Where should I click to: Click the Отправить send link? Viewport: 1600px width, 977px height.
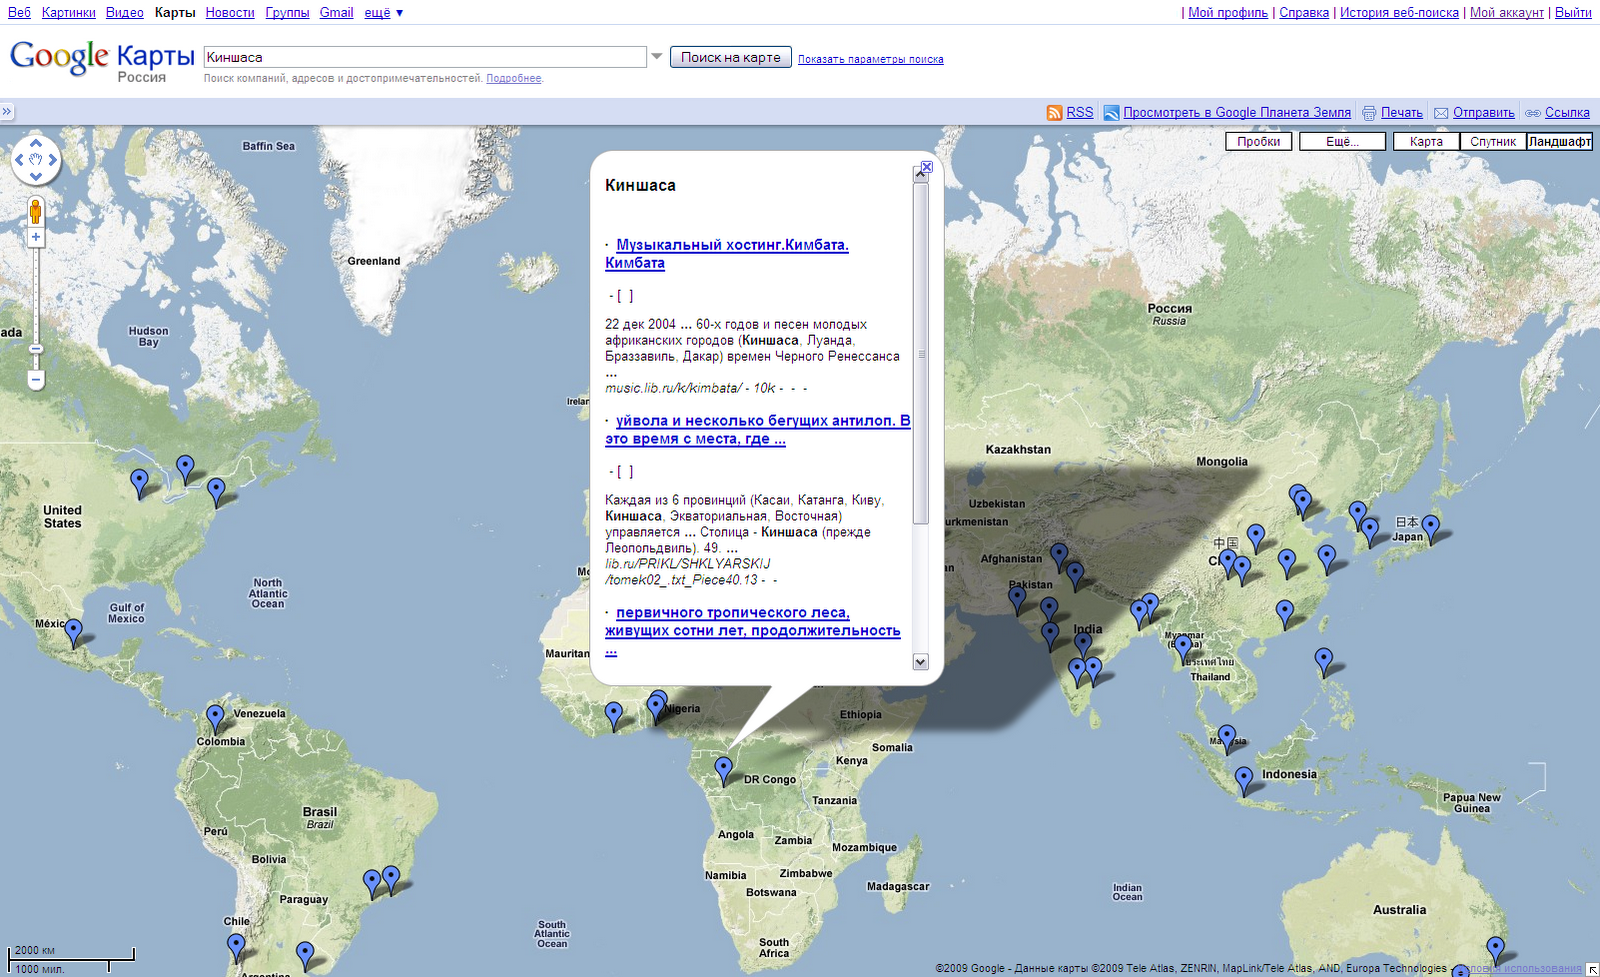tap(1484, 113)
